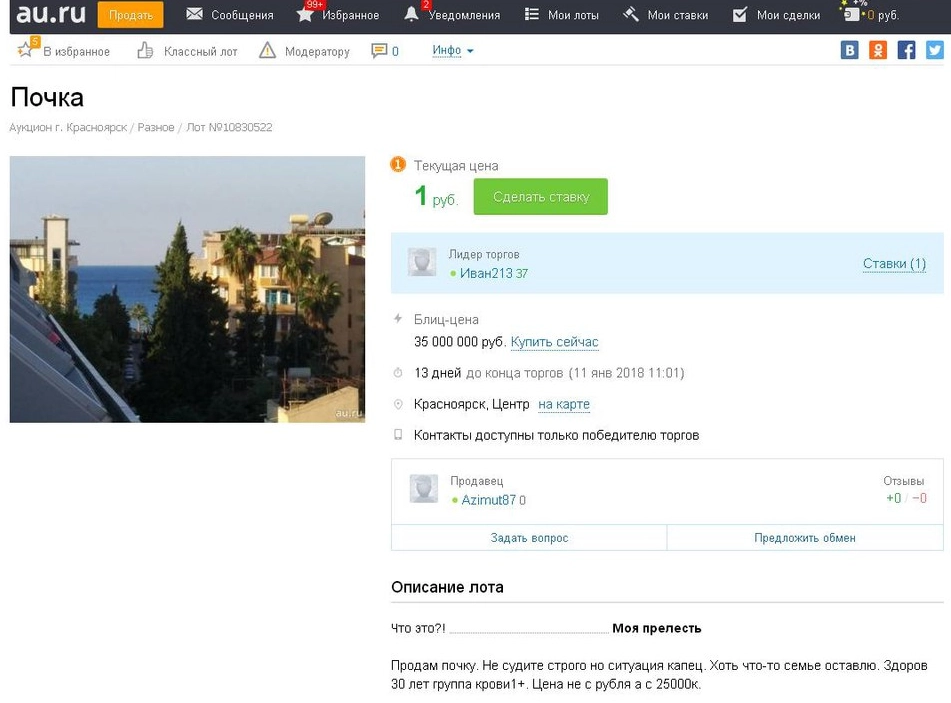The height and width of the screenshot is (703, 951).
Task: Share via Odnoklassniki icon
Action: coord(878,50)
